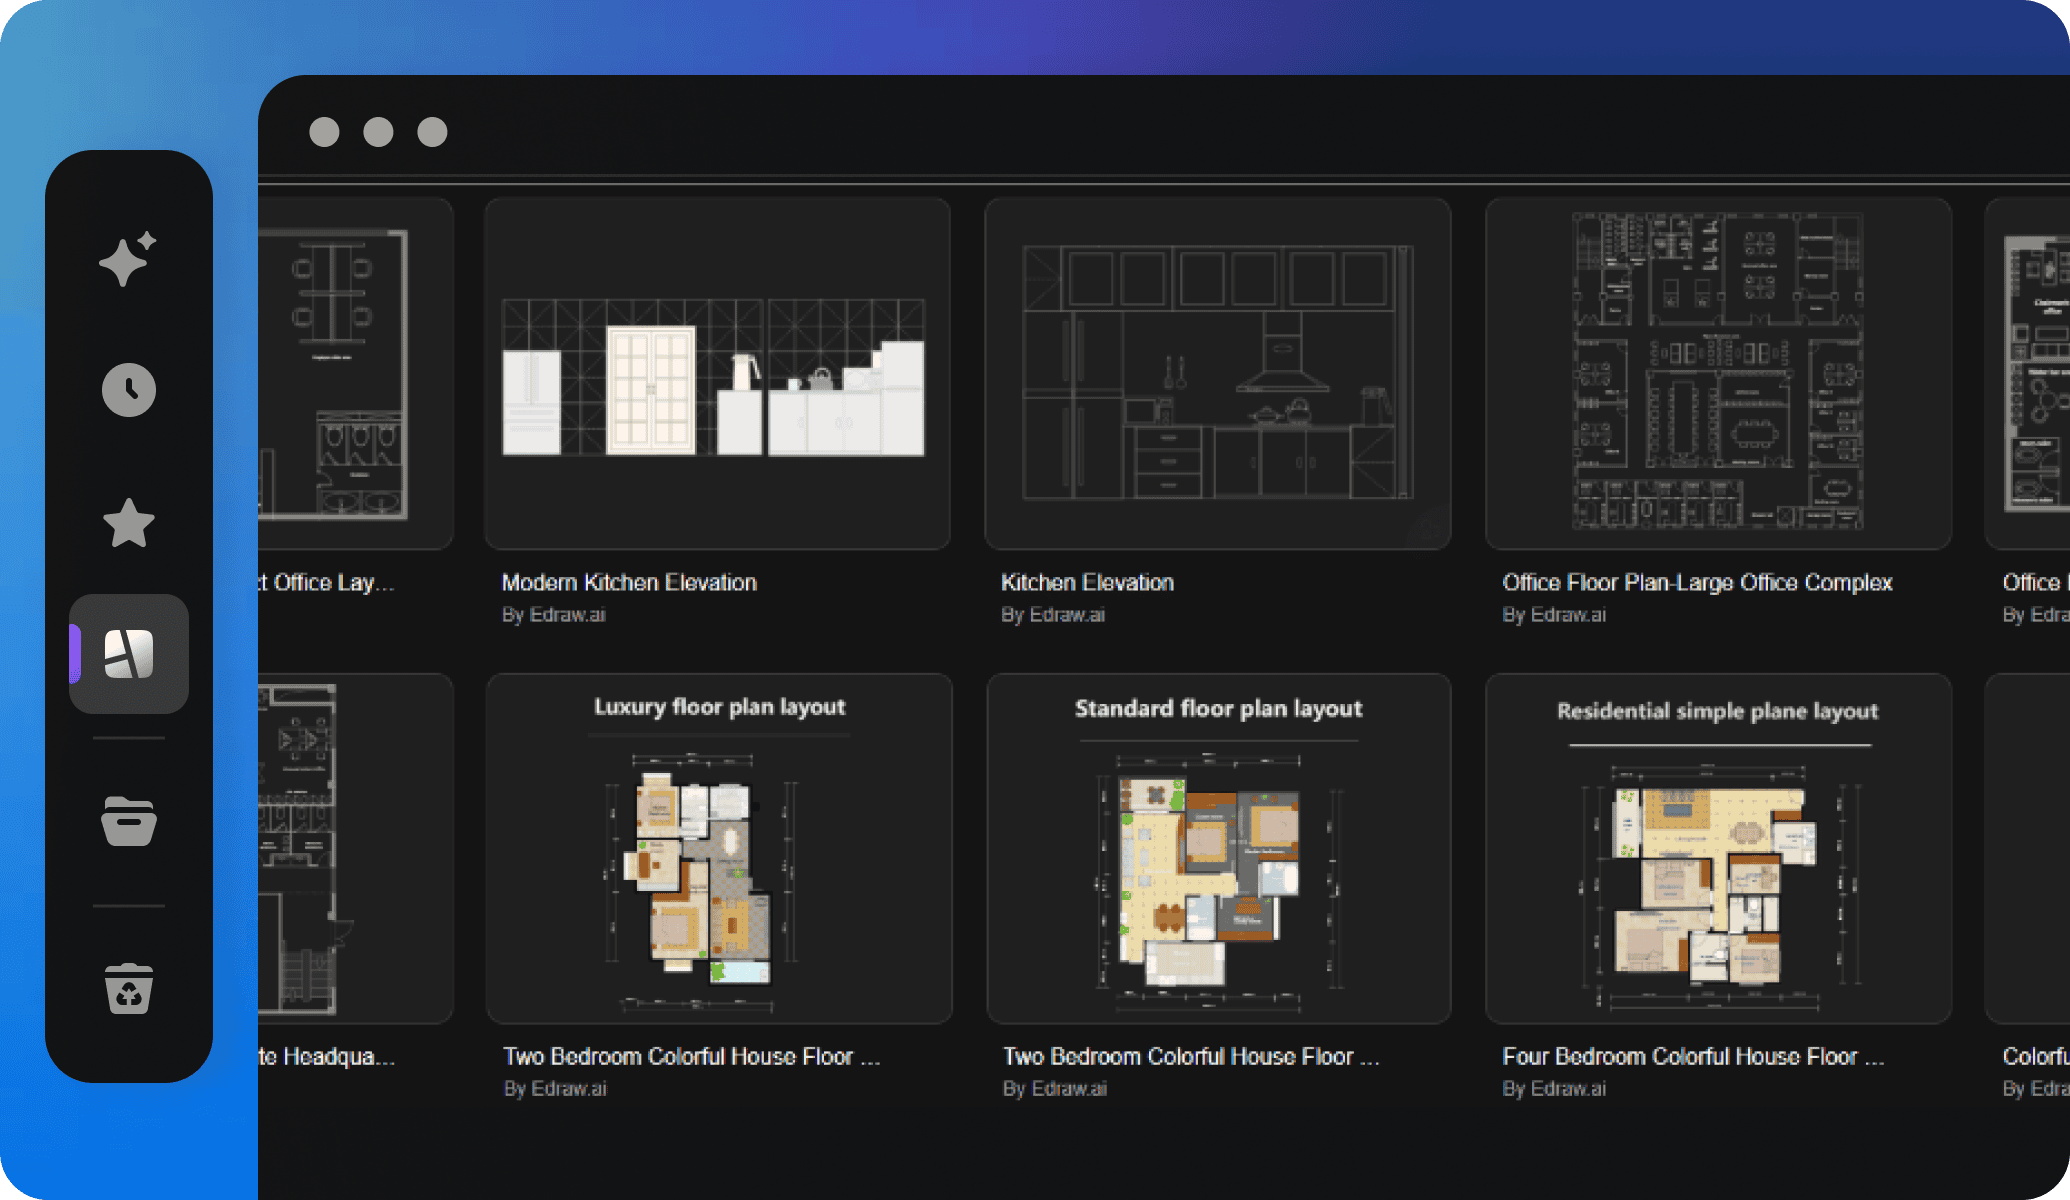Screen dimensions: 2070x1200
Task: Open the Recent clock icon
Action: coord(129,390)
